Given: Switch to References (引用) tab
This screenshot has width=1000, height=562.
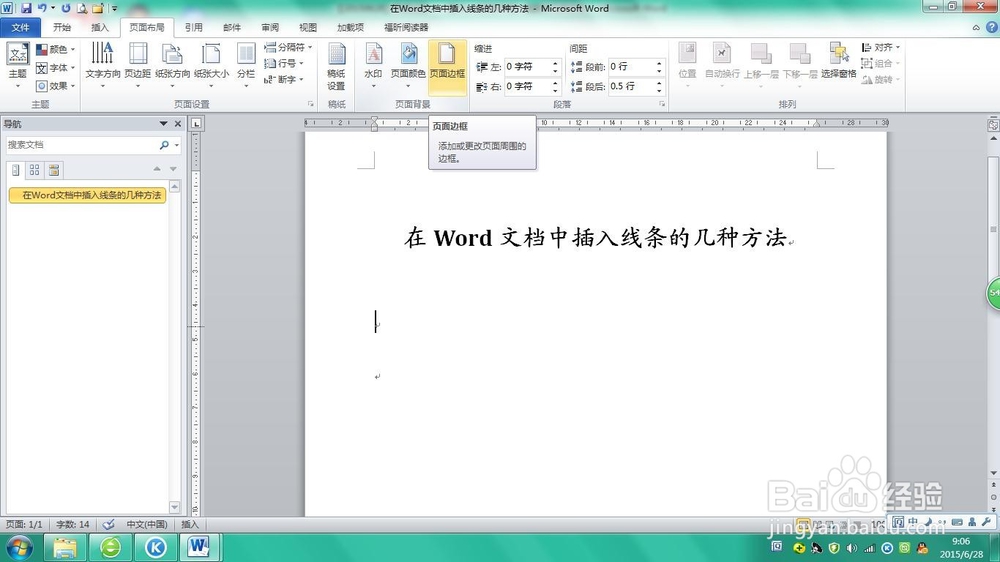Looking at the screenshot, I should click(x=193, y=27).
